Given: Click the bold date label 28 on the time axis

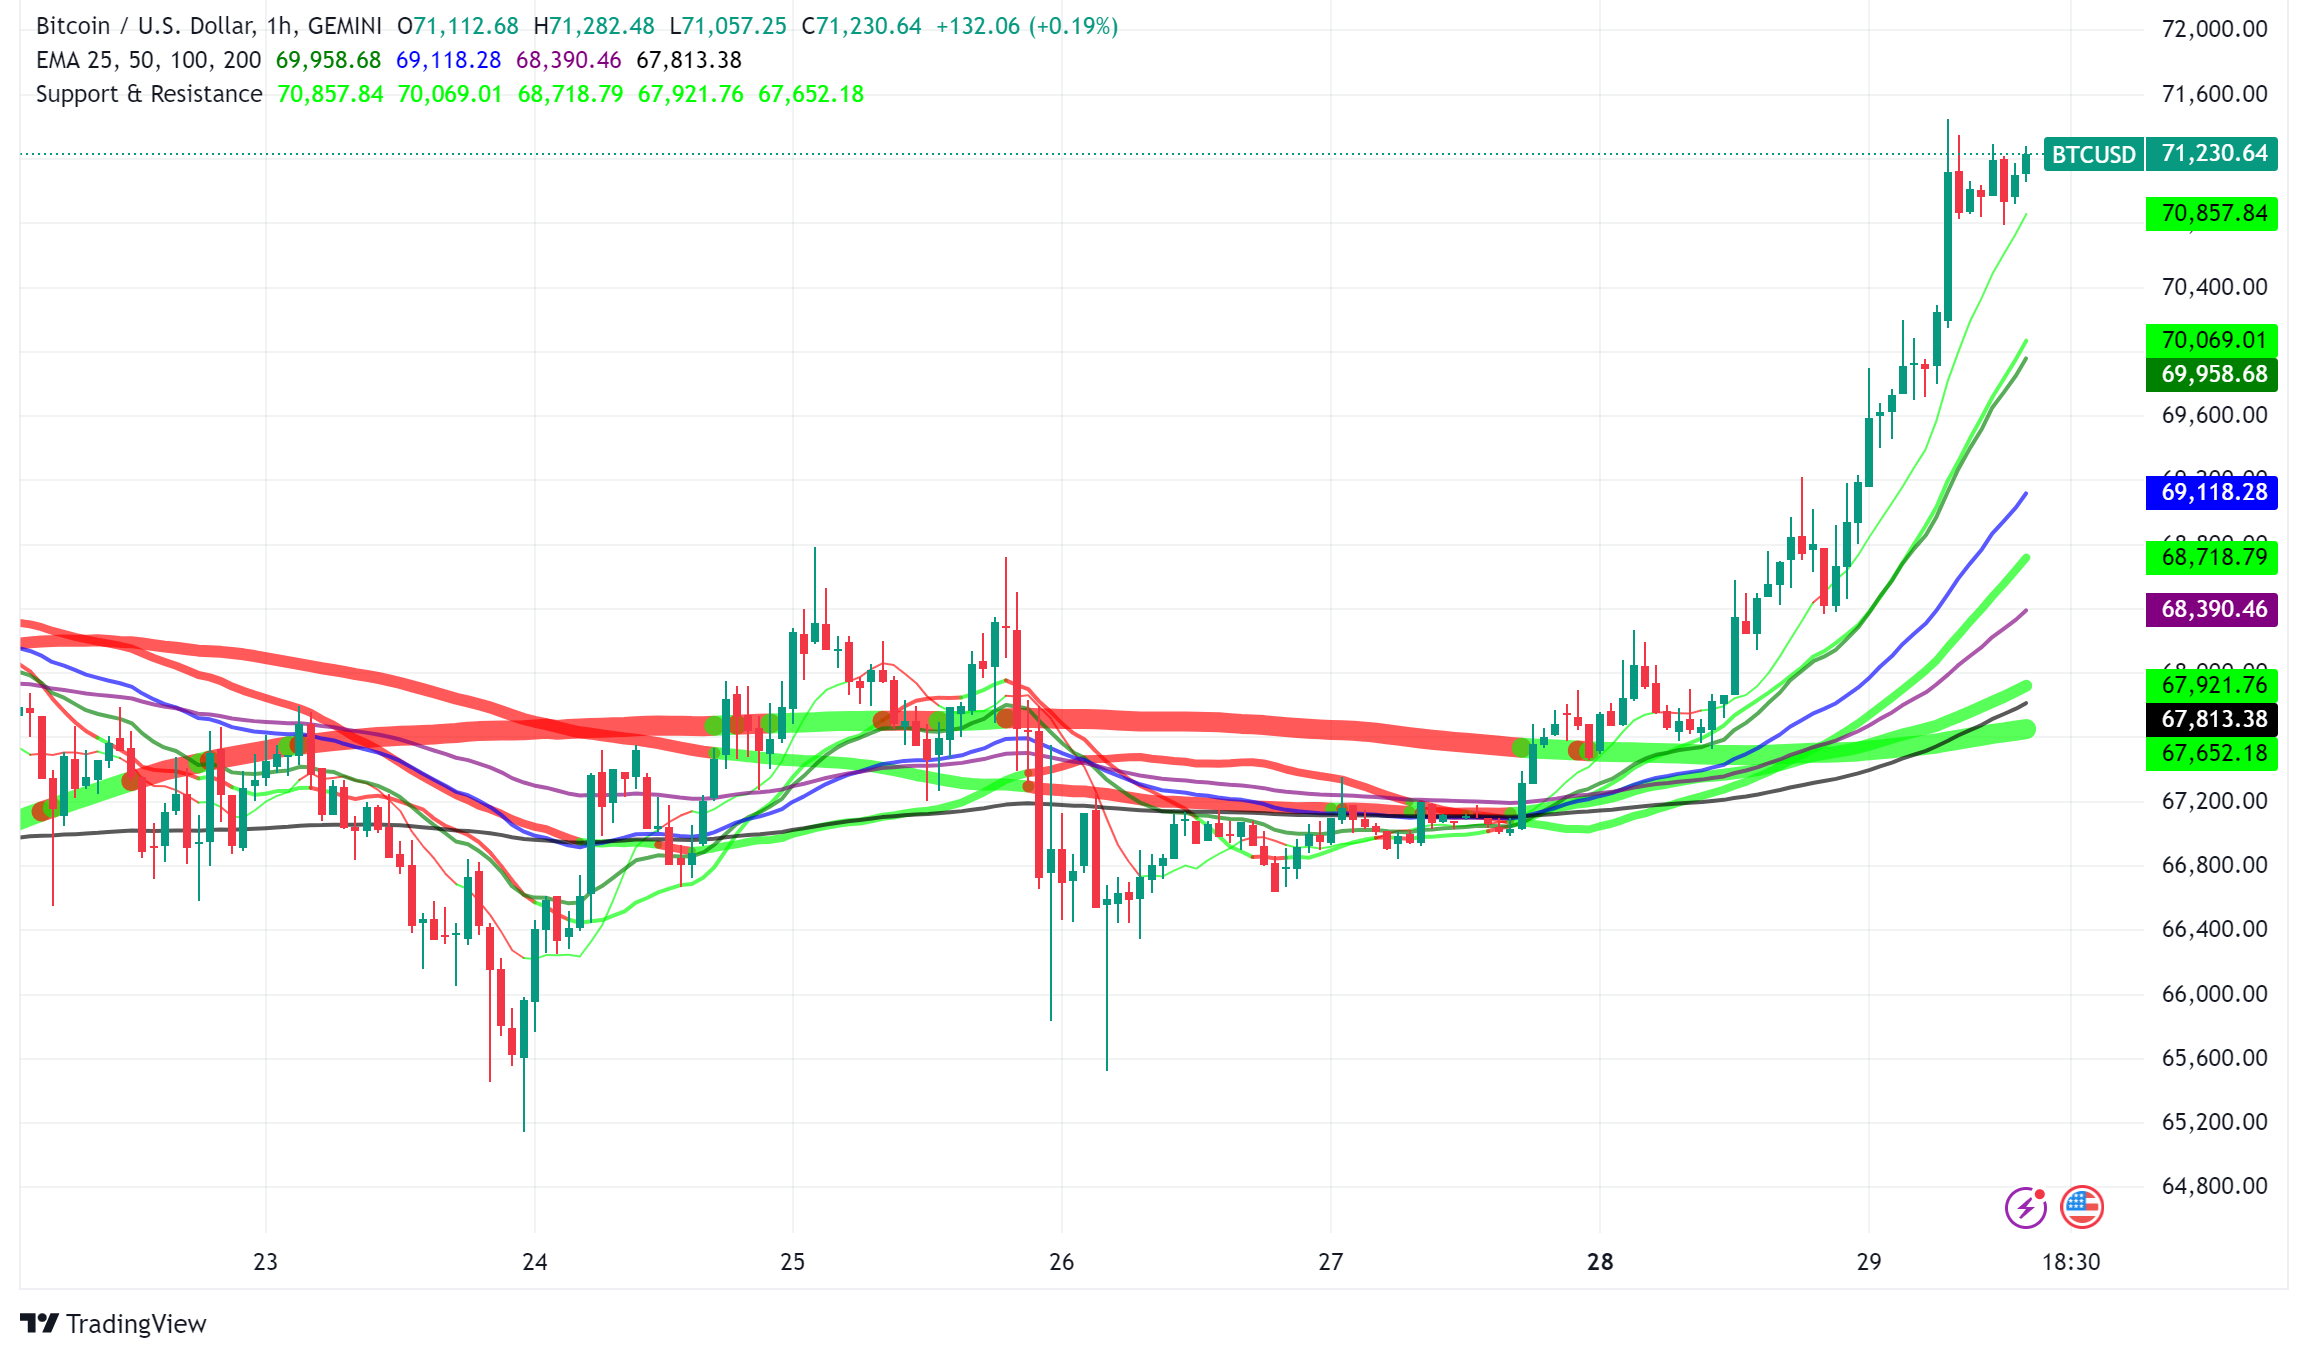Looking at the screenshot, I should click(1600, 1262).
